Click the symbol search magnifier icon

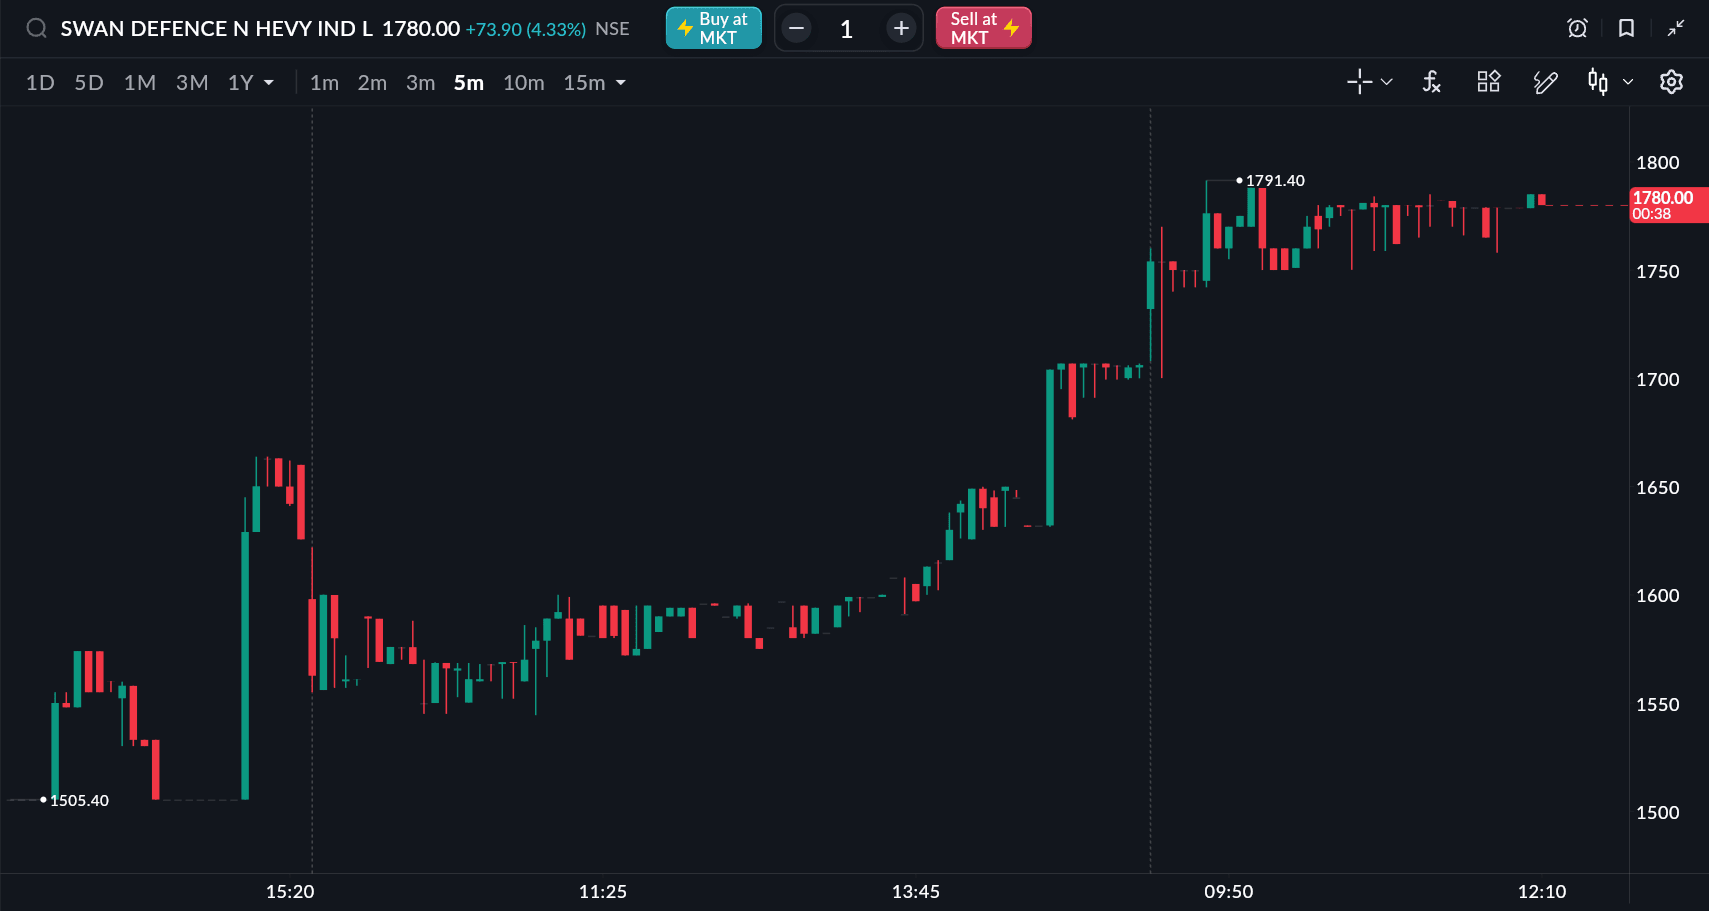point(36,28)
